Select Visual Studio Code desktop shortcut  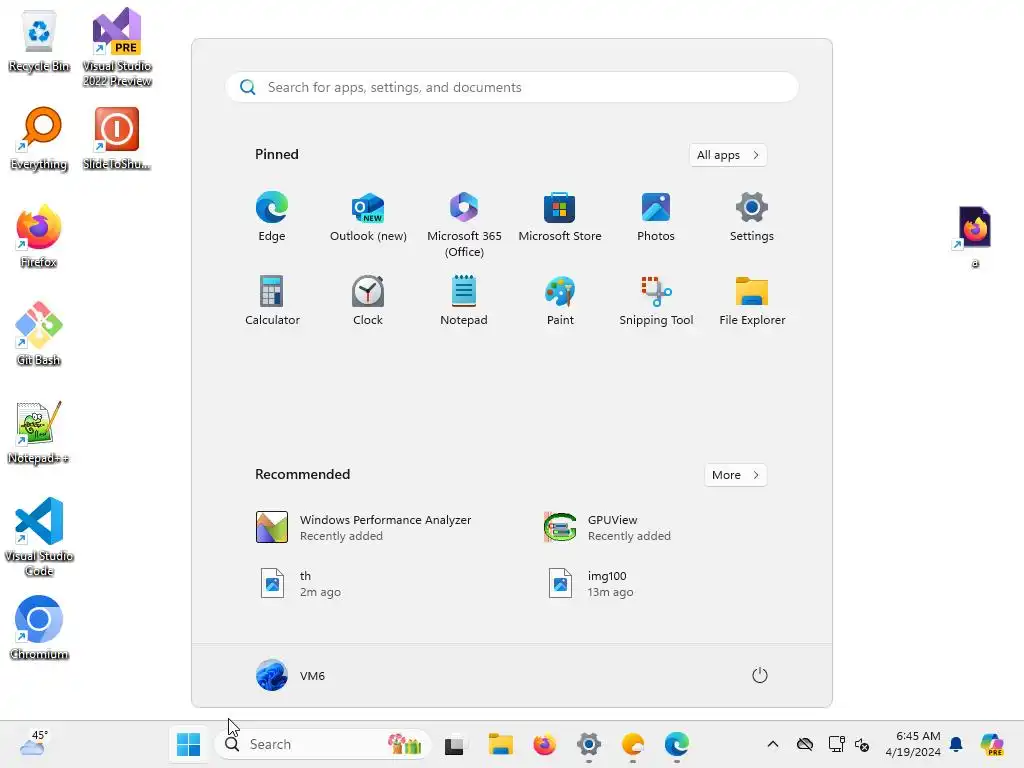pos(39,537)
